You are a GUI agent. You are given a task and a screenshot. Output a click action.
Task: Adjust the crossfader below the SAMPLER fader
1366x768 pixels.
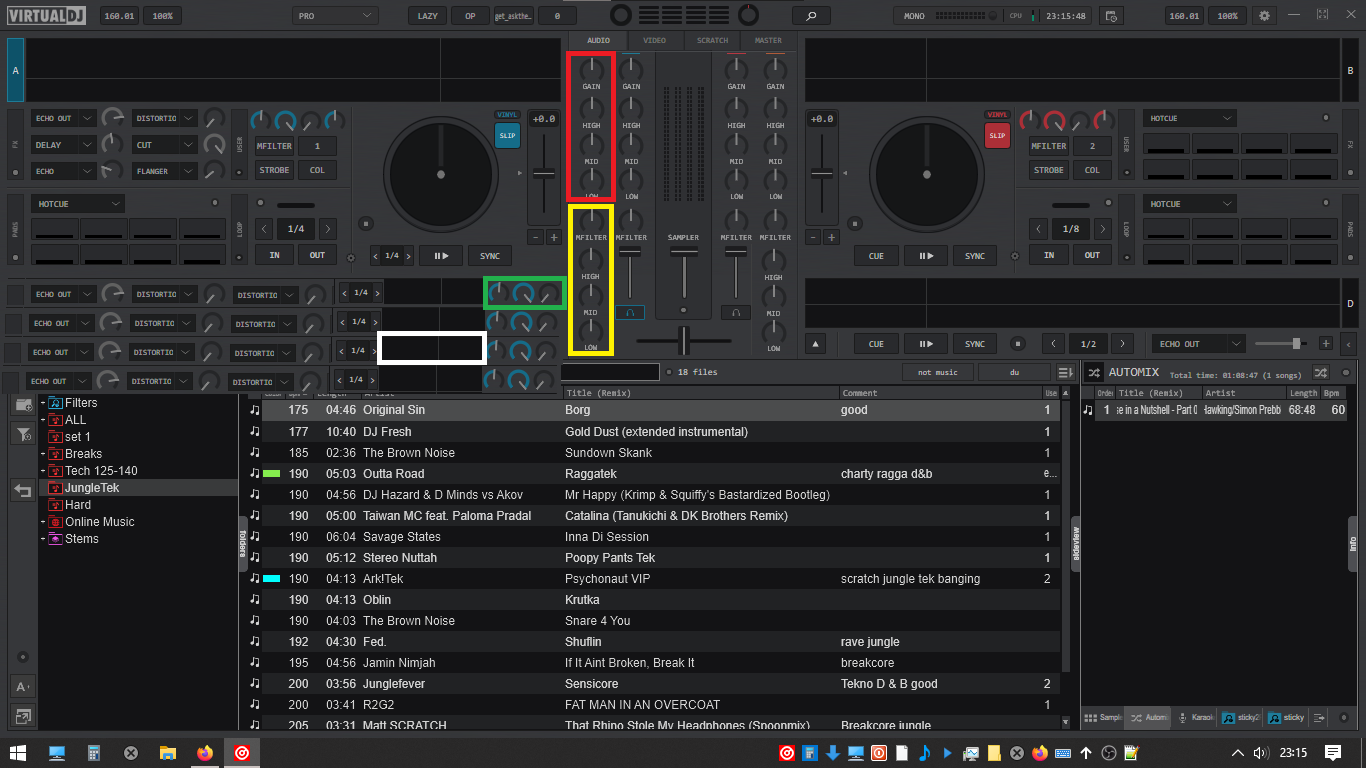click(x=684, y=341)
